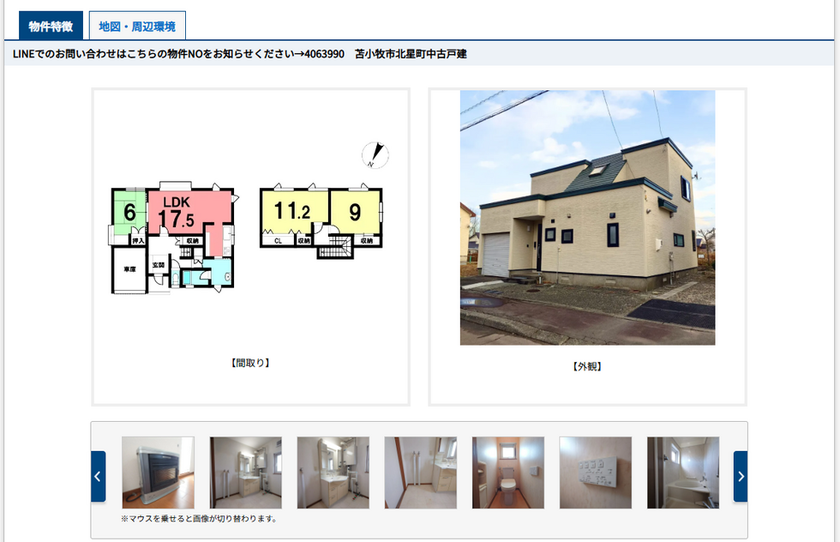
Task: Select the bathtub thumbnail at the carousel end
Action: (682, 473)
